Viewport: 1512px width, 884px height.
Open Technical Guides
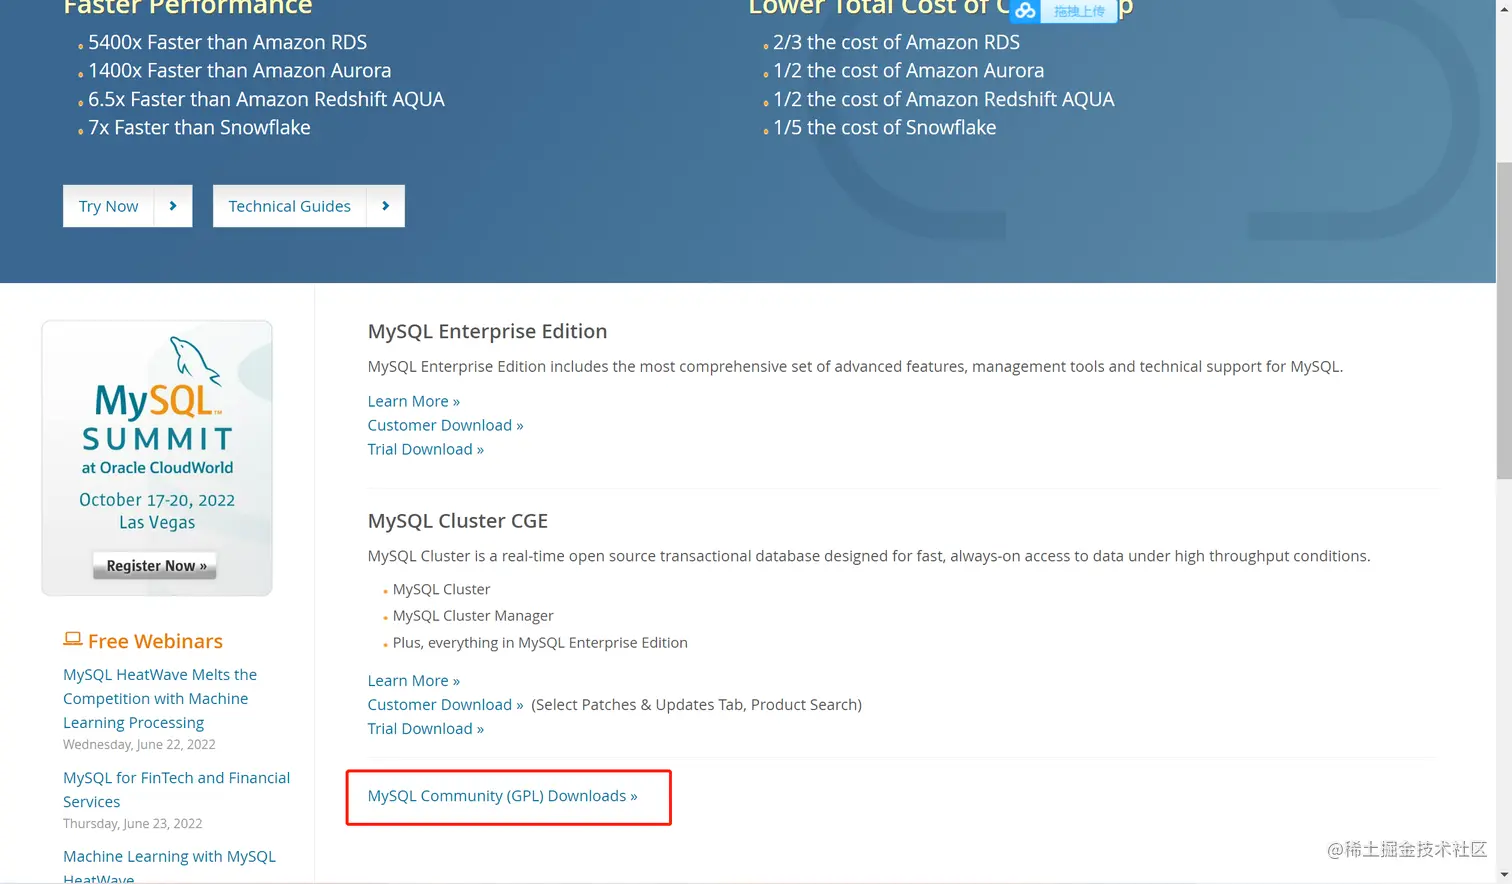pyautogui.click(x=289, y=206)
